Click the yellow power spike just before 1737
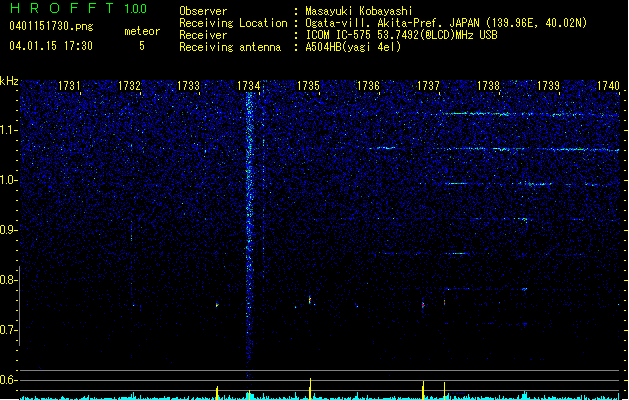Viewport: 629px width, 400px height. coord(423,390)
